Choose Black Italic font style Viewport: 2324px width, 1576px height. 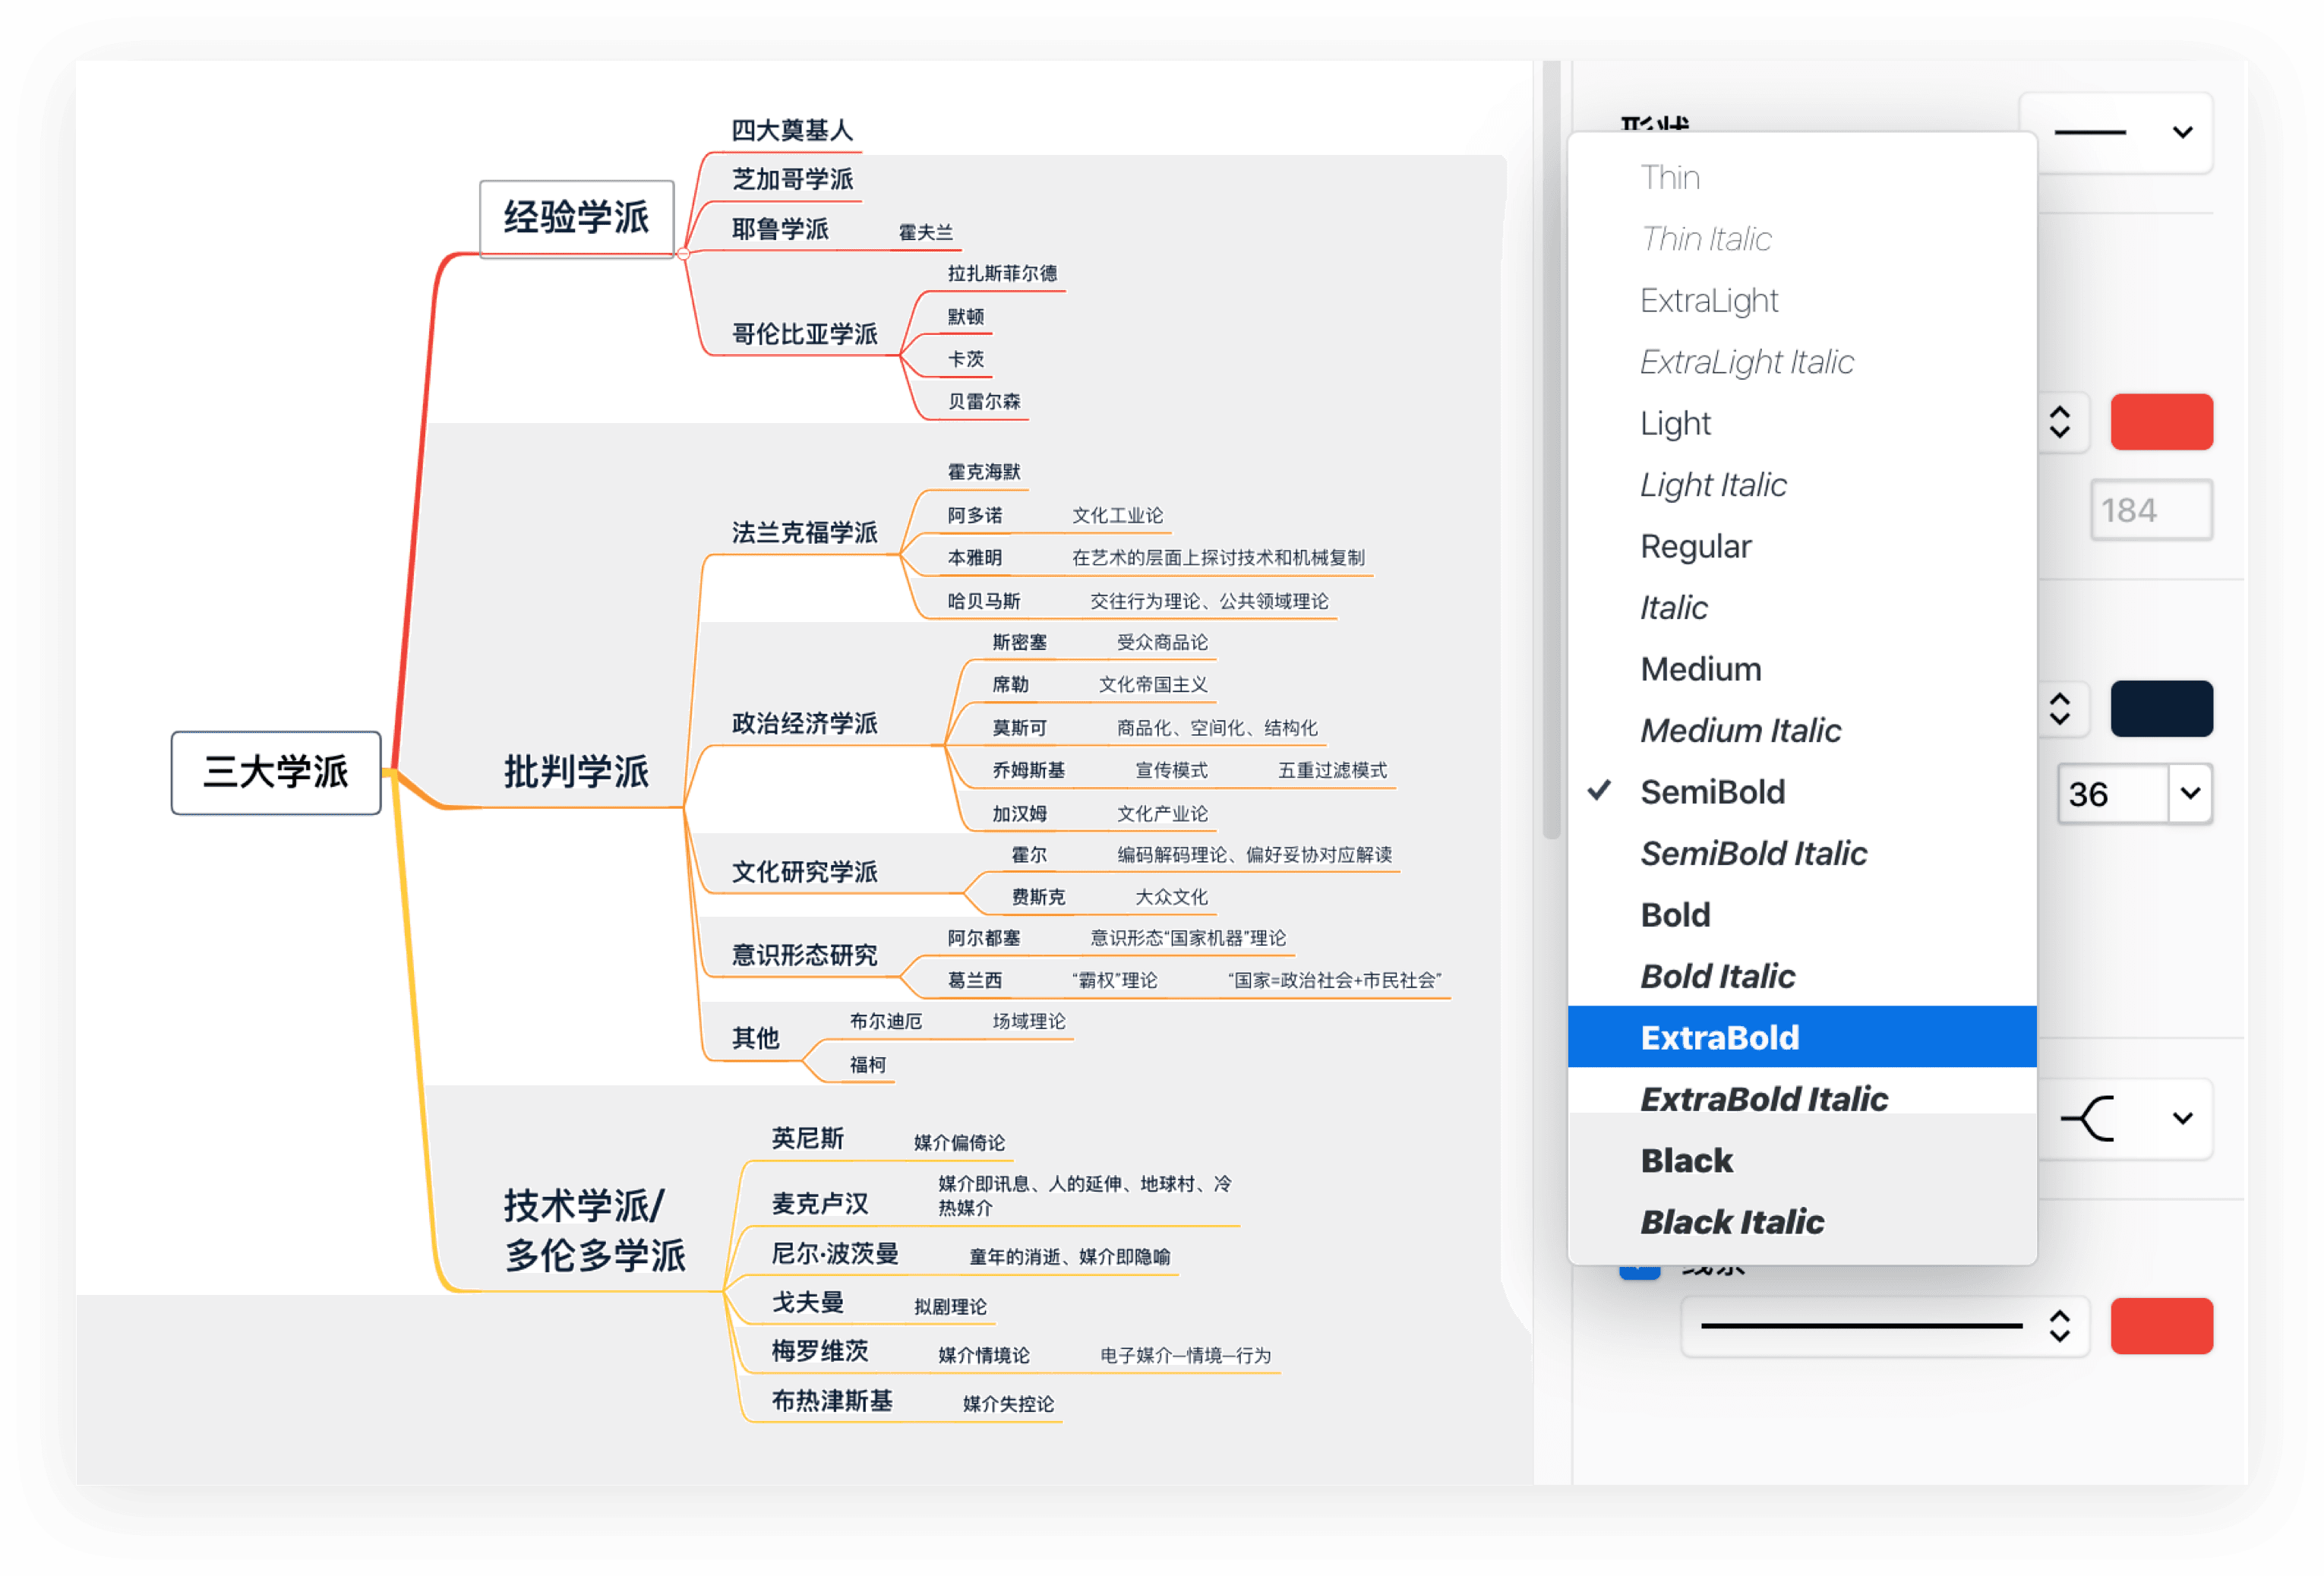(1733, 1221)
